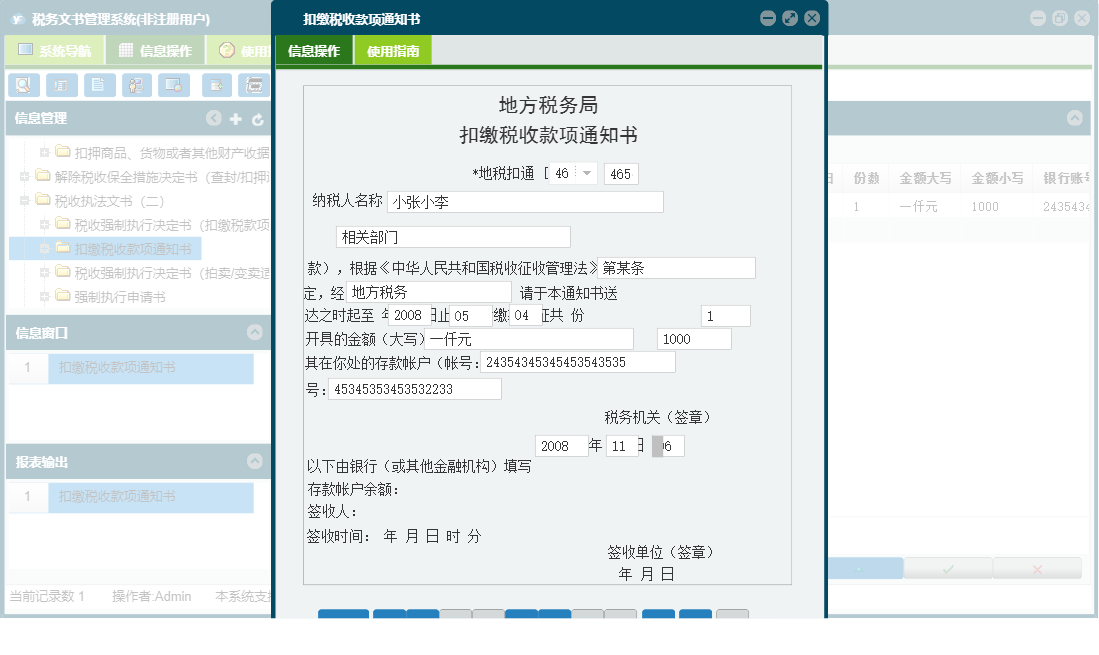Collapse the right panel header chevron
Screen dimensions: 1099x655
(x=1074, y=118)
